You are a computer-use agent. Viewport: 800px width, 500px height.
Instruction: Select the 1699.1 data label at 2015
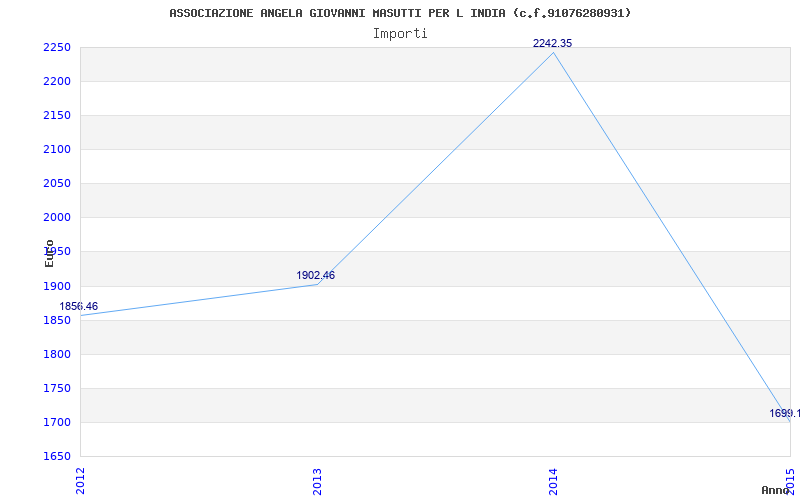tap(785, 413)
